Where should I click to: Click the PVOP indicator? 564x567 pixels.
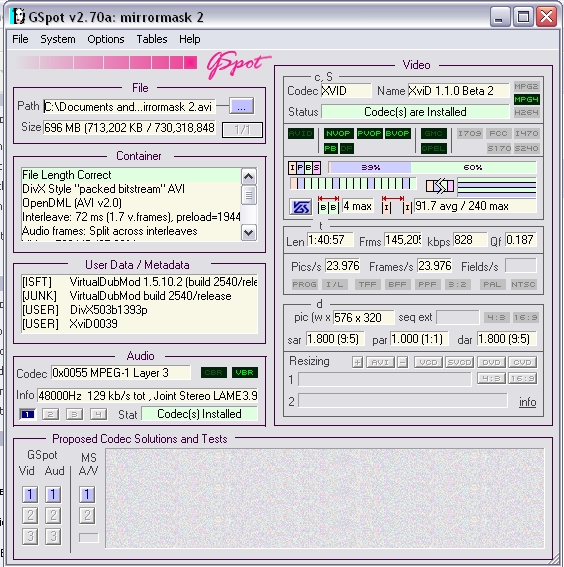coord(369,133)
